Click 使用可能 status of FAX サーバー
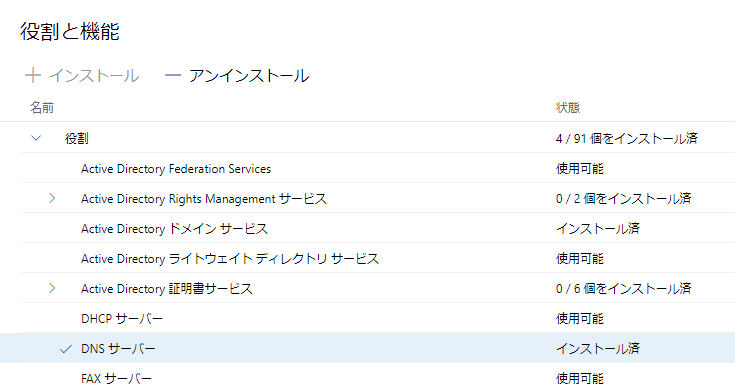This screenshot has width=735, height=390. (580, 378)
